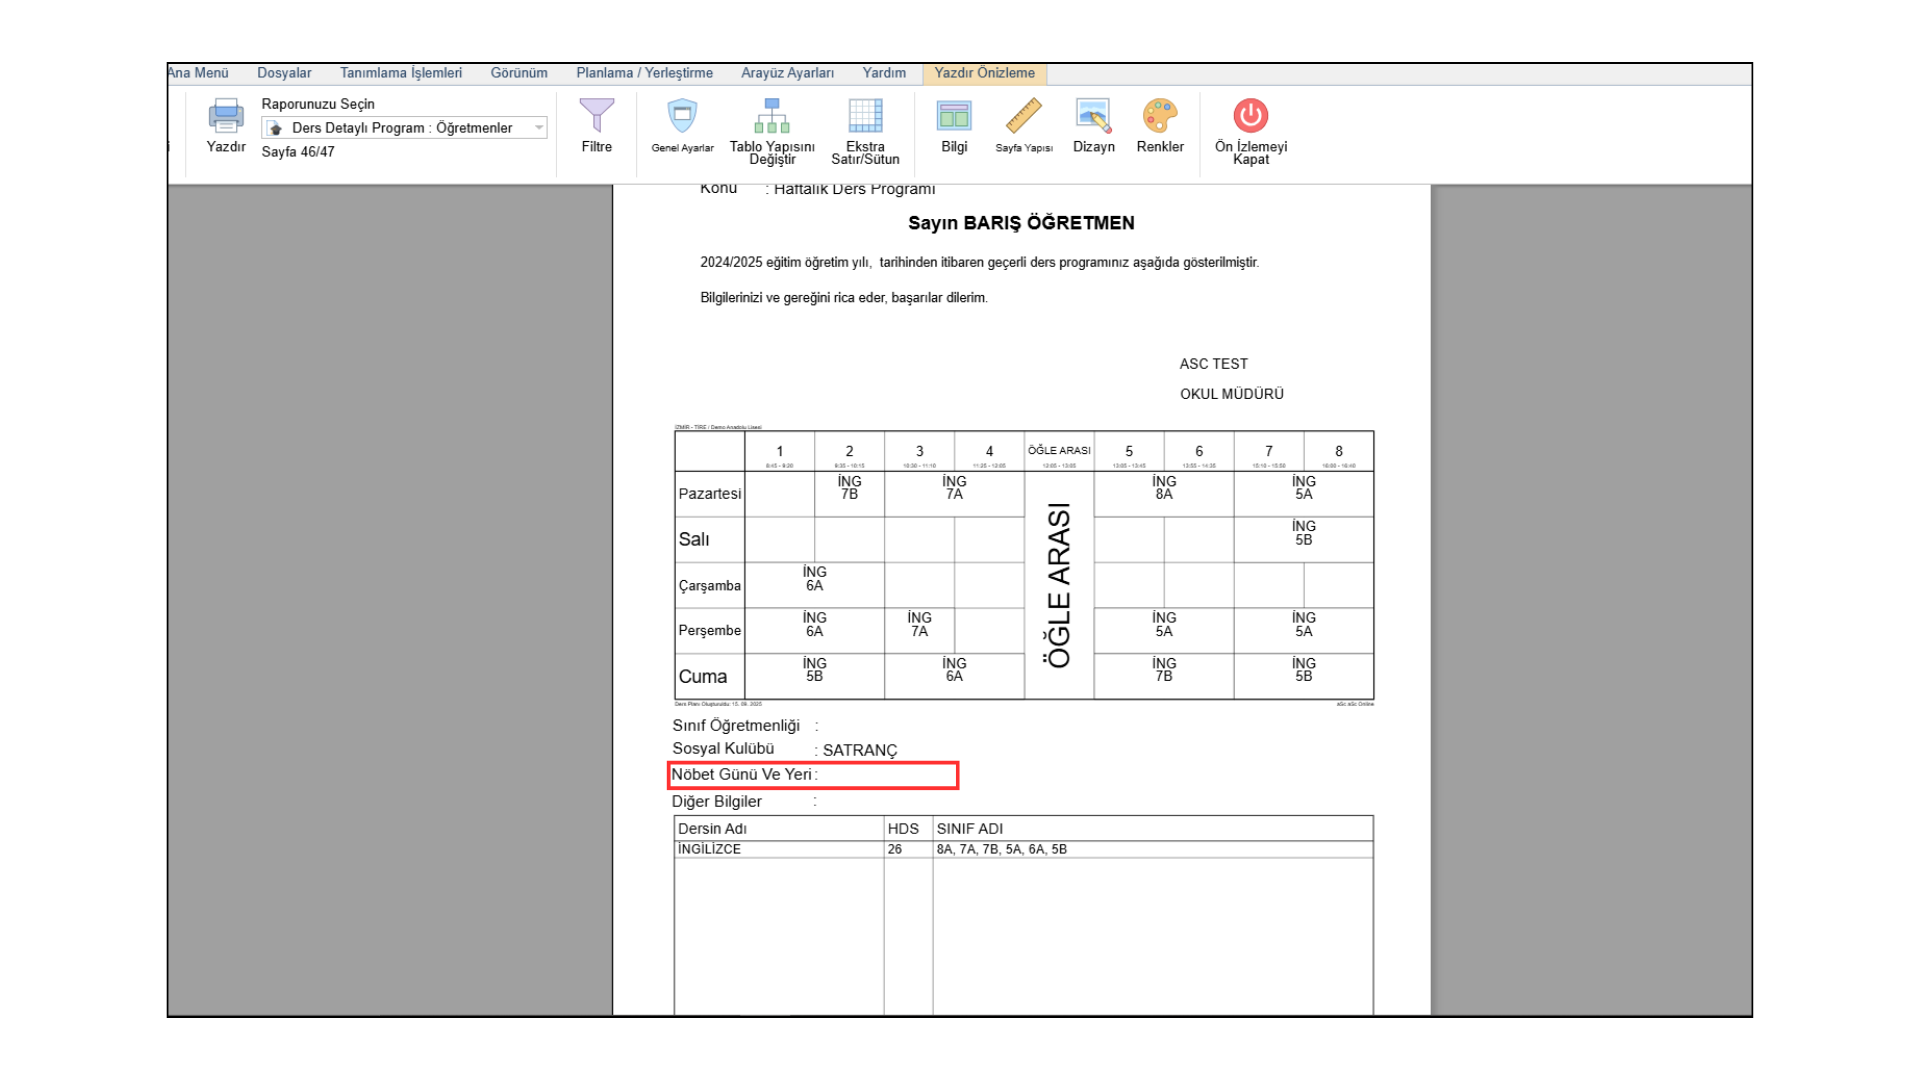Image resolution: width=1920 pixels, height=1080 pixels.
Task: Open Ekstra Satır/Sütun tool
Action: point(865,117)
